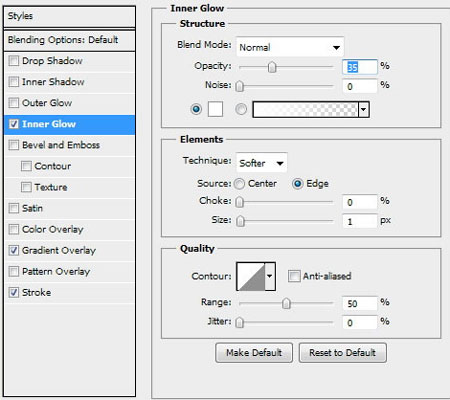Click the Opacity slider handle
Image resolution: width=450 pixels, height=400 pixels.
coord(272,67)
